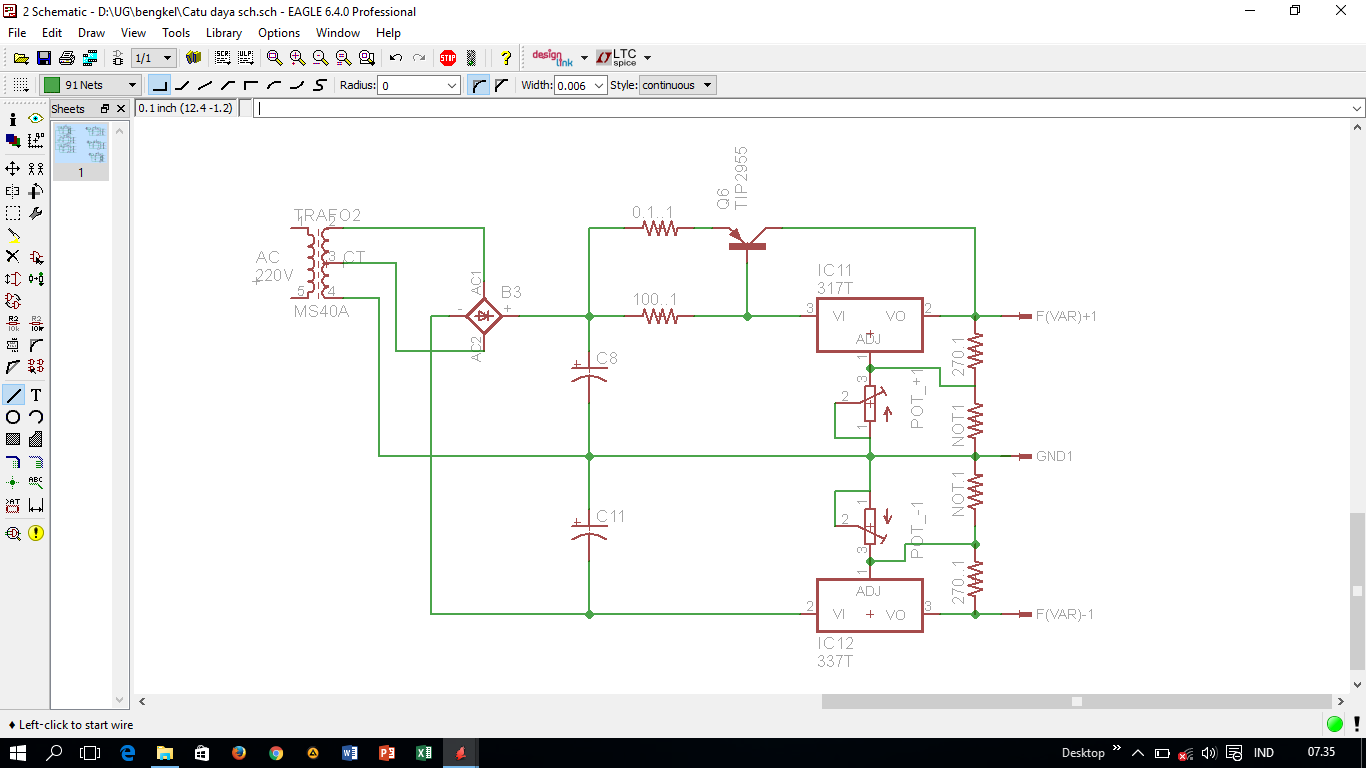Run a ULP program icon

(245, 58)
